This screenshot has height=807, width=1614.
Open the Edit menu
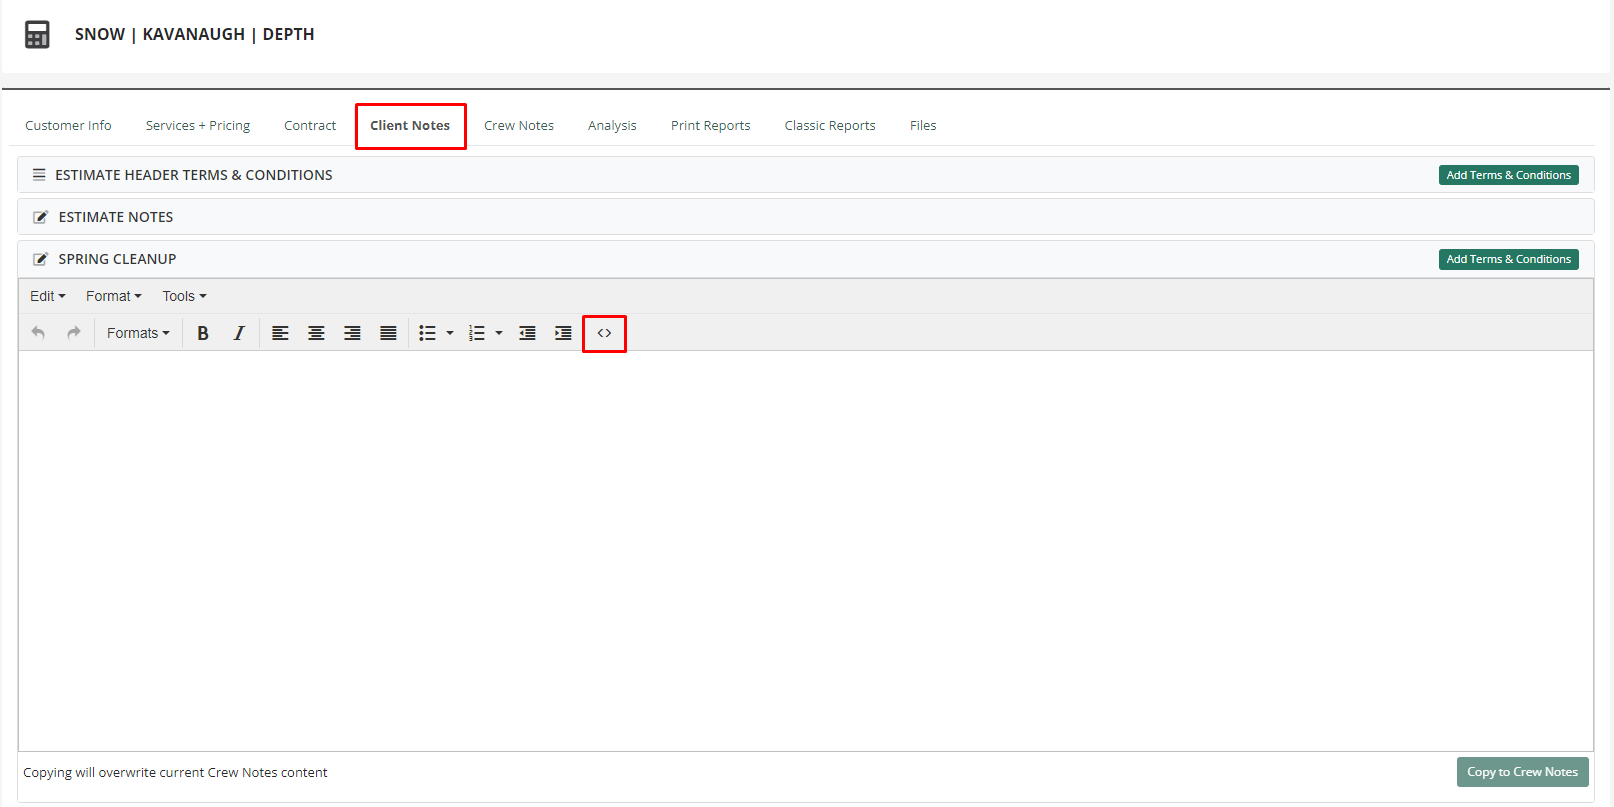47,296
